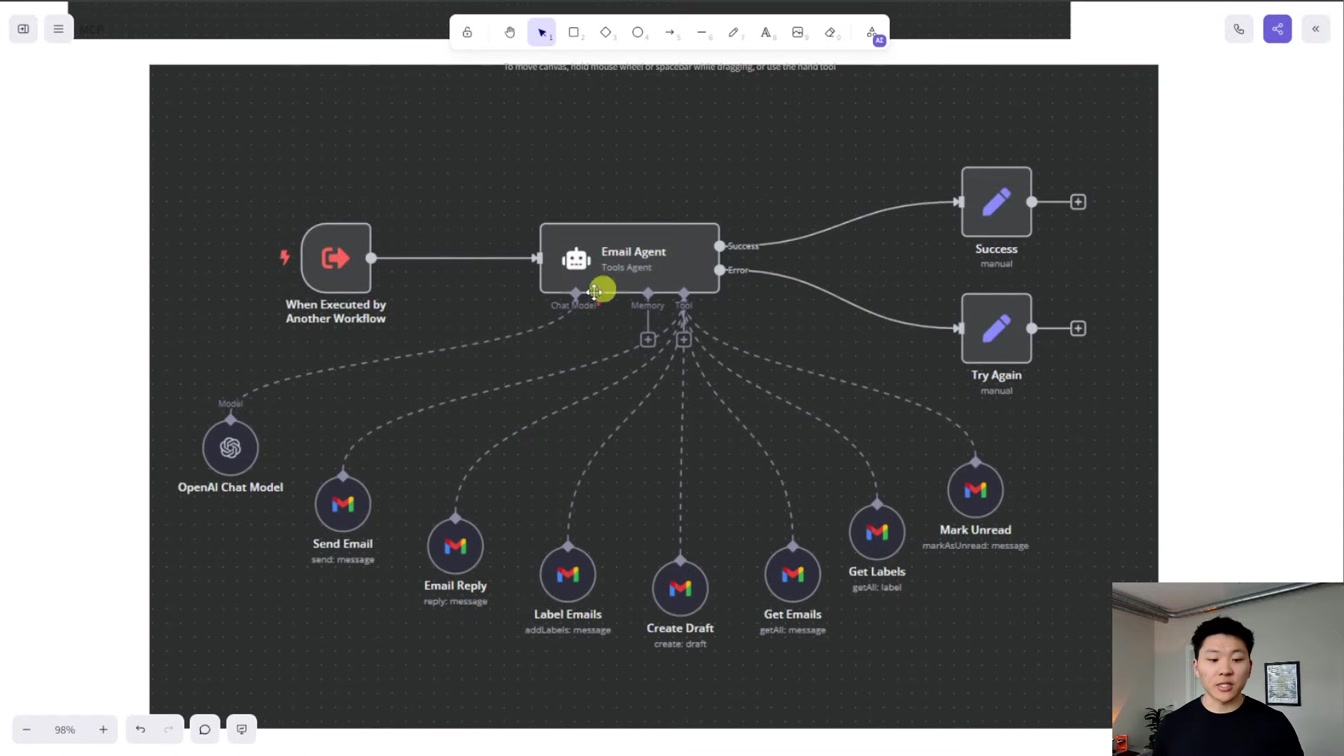This screenshot has width=1344, height=756.
Task: Click the Chat Model connector diamond
Action: tap(575, 293)
